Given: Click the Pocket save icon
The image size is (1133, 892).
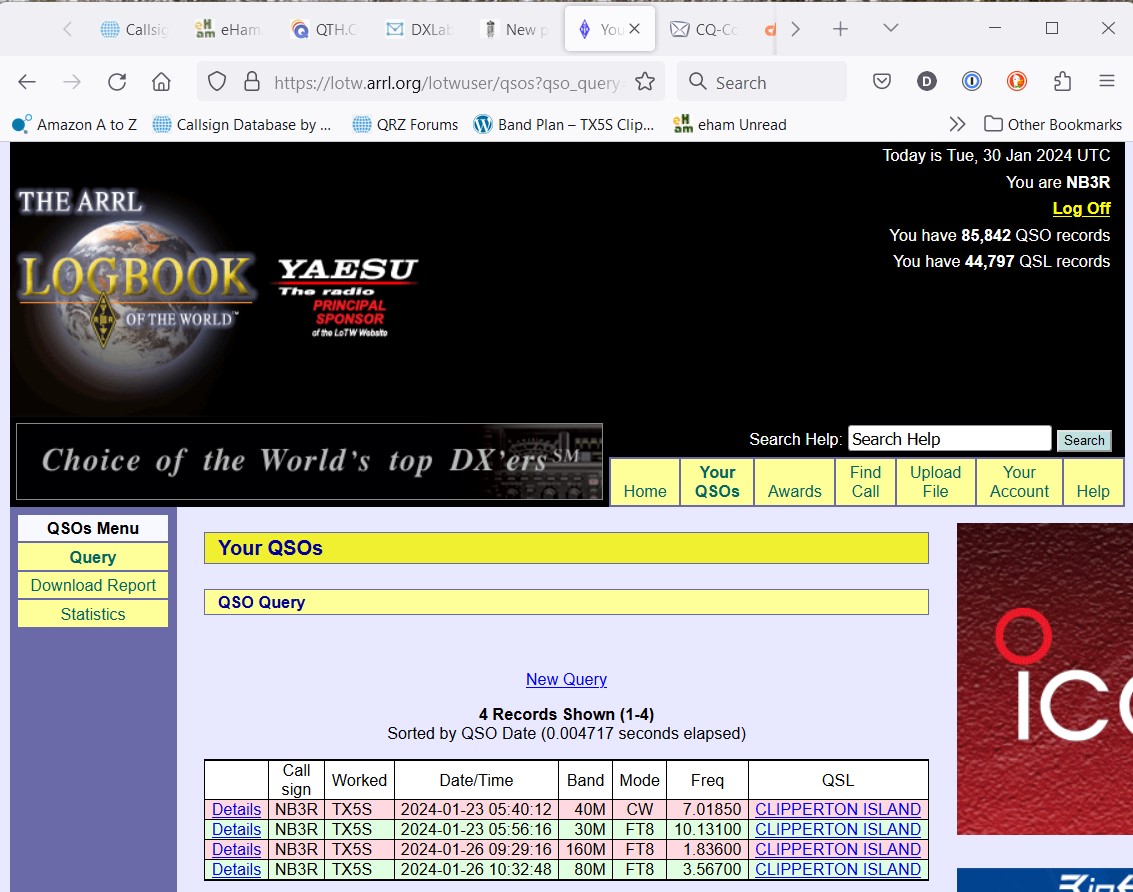Looking at the screenshot, I should (881, 83).
